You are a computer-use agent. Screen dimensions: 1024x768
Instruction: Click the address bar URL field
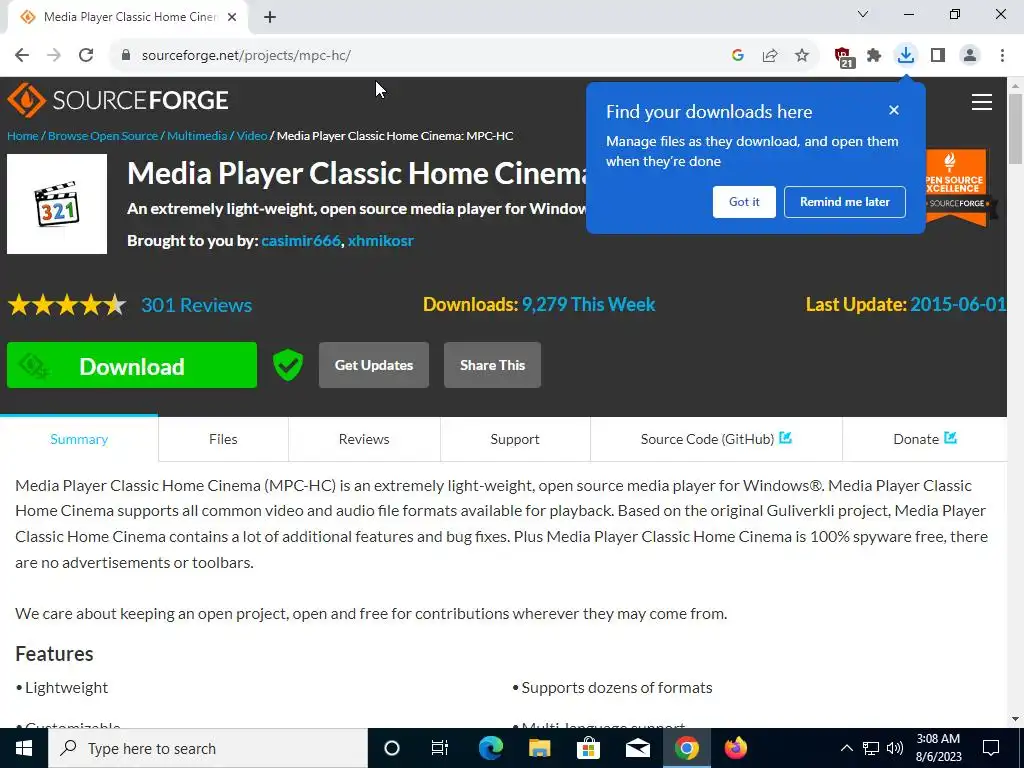click(x=418, y=56)
